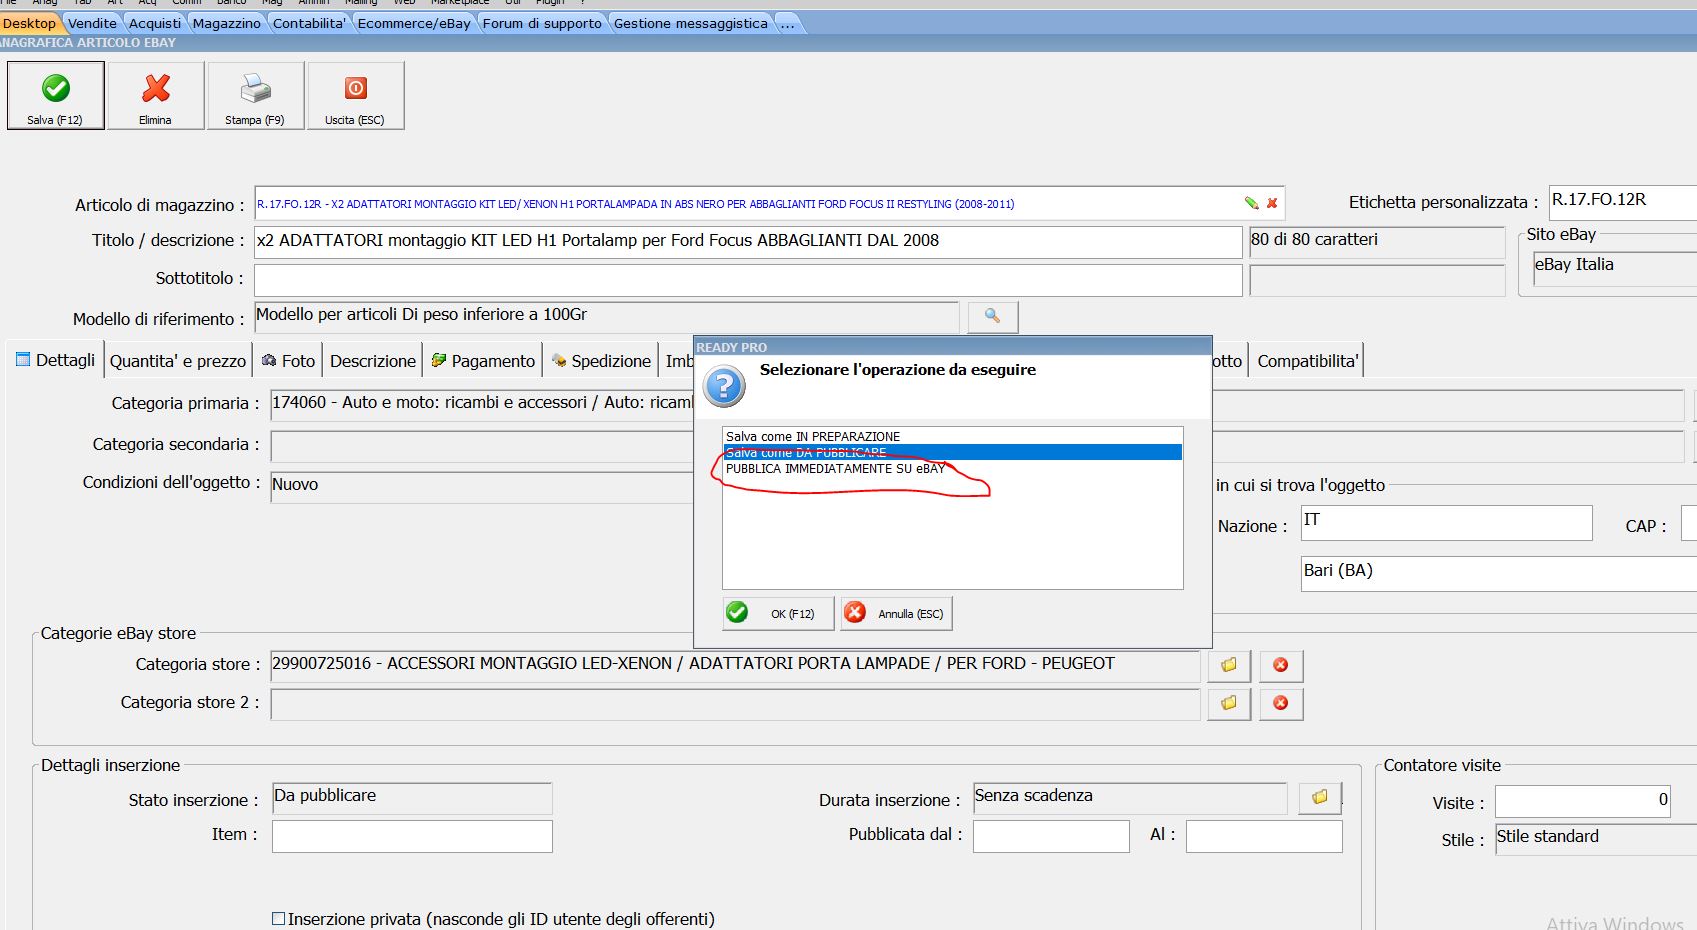The height and width of the screenshot is (930, 1697).
Task: Click the red remove button next to Categoria store
Action: (x=1281, y=665)
